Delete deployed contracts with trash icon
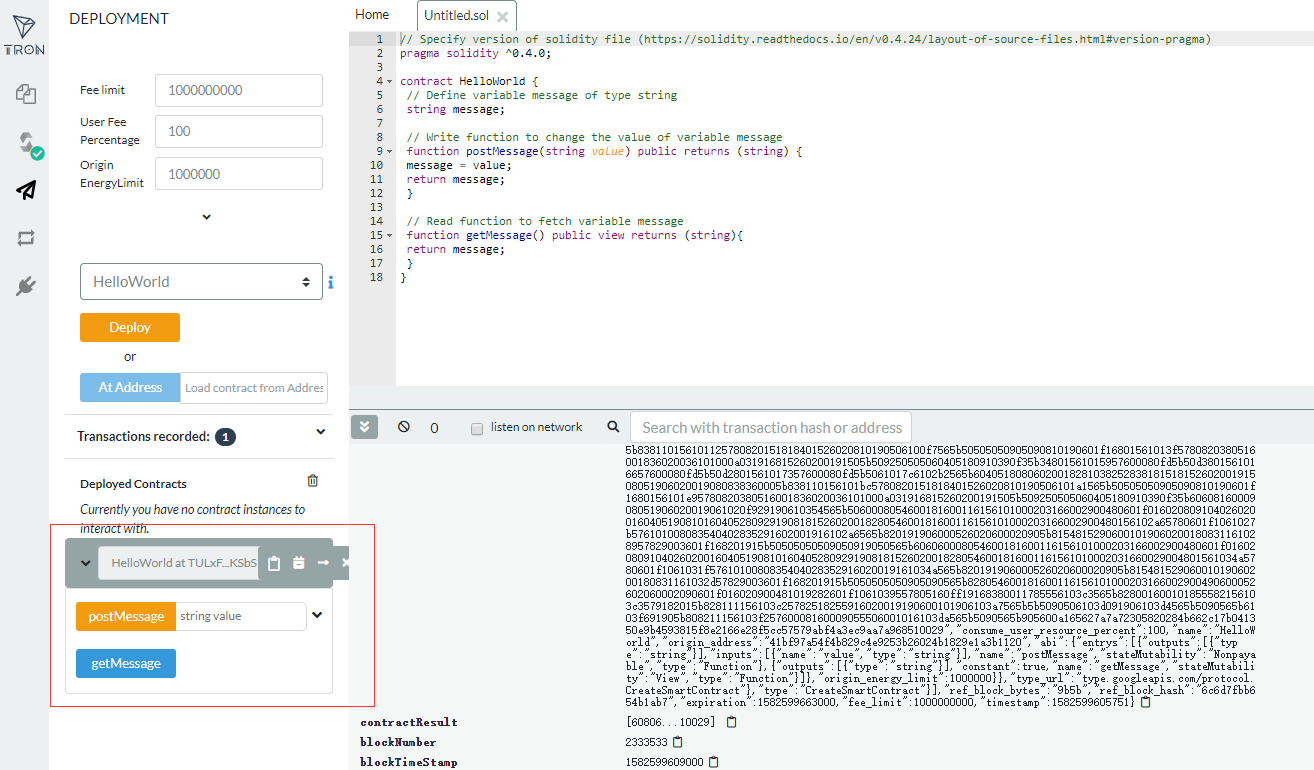The width and height of the screenshot is (1314, 770). tap(313, 481)
